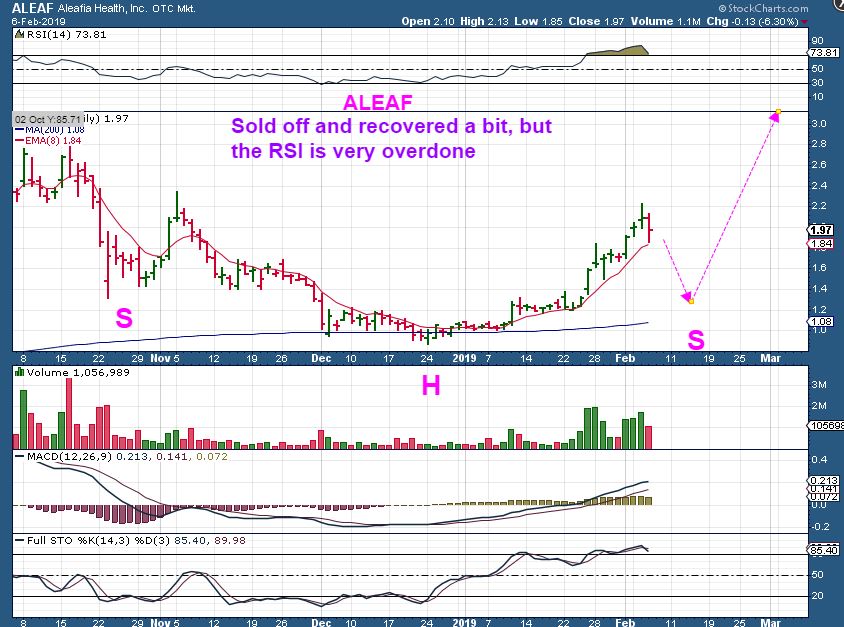
Task: Click the 1.4 price axis label
Action: (x=819, y=289)
